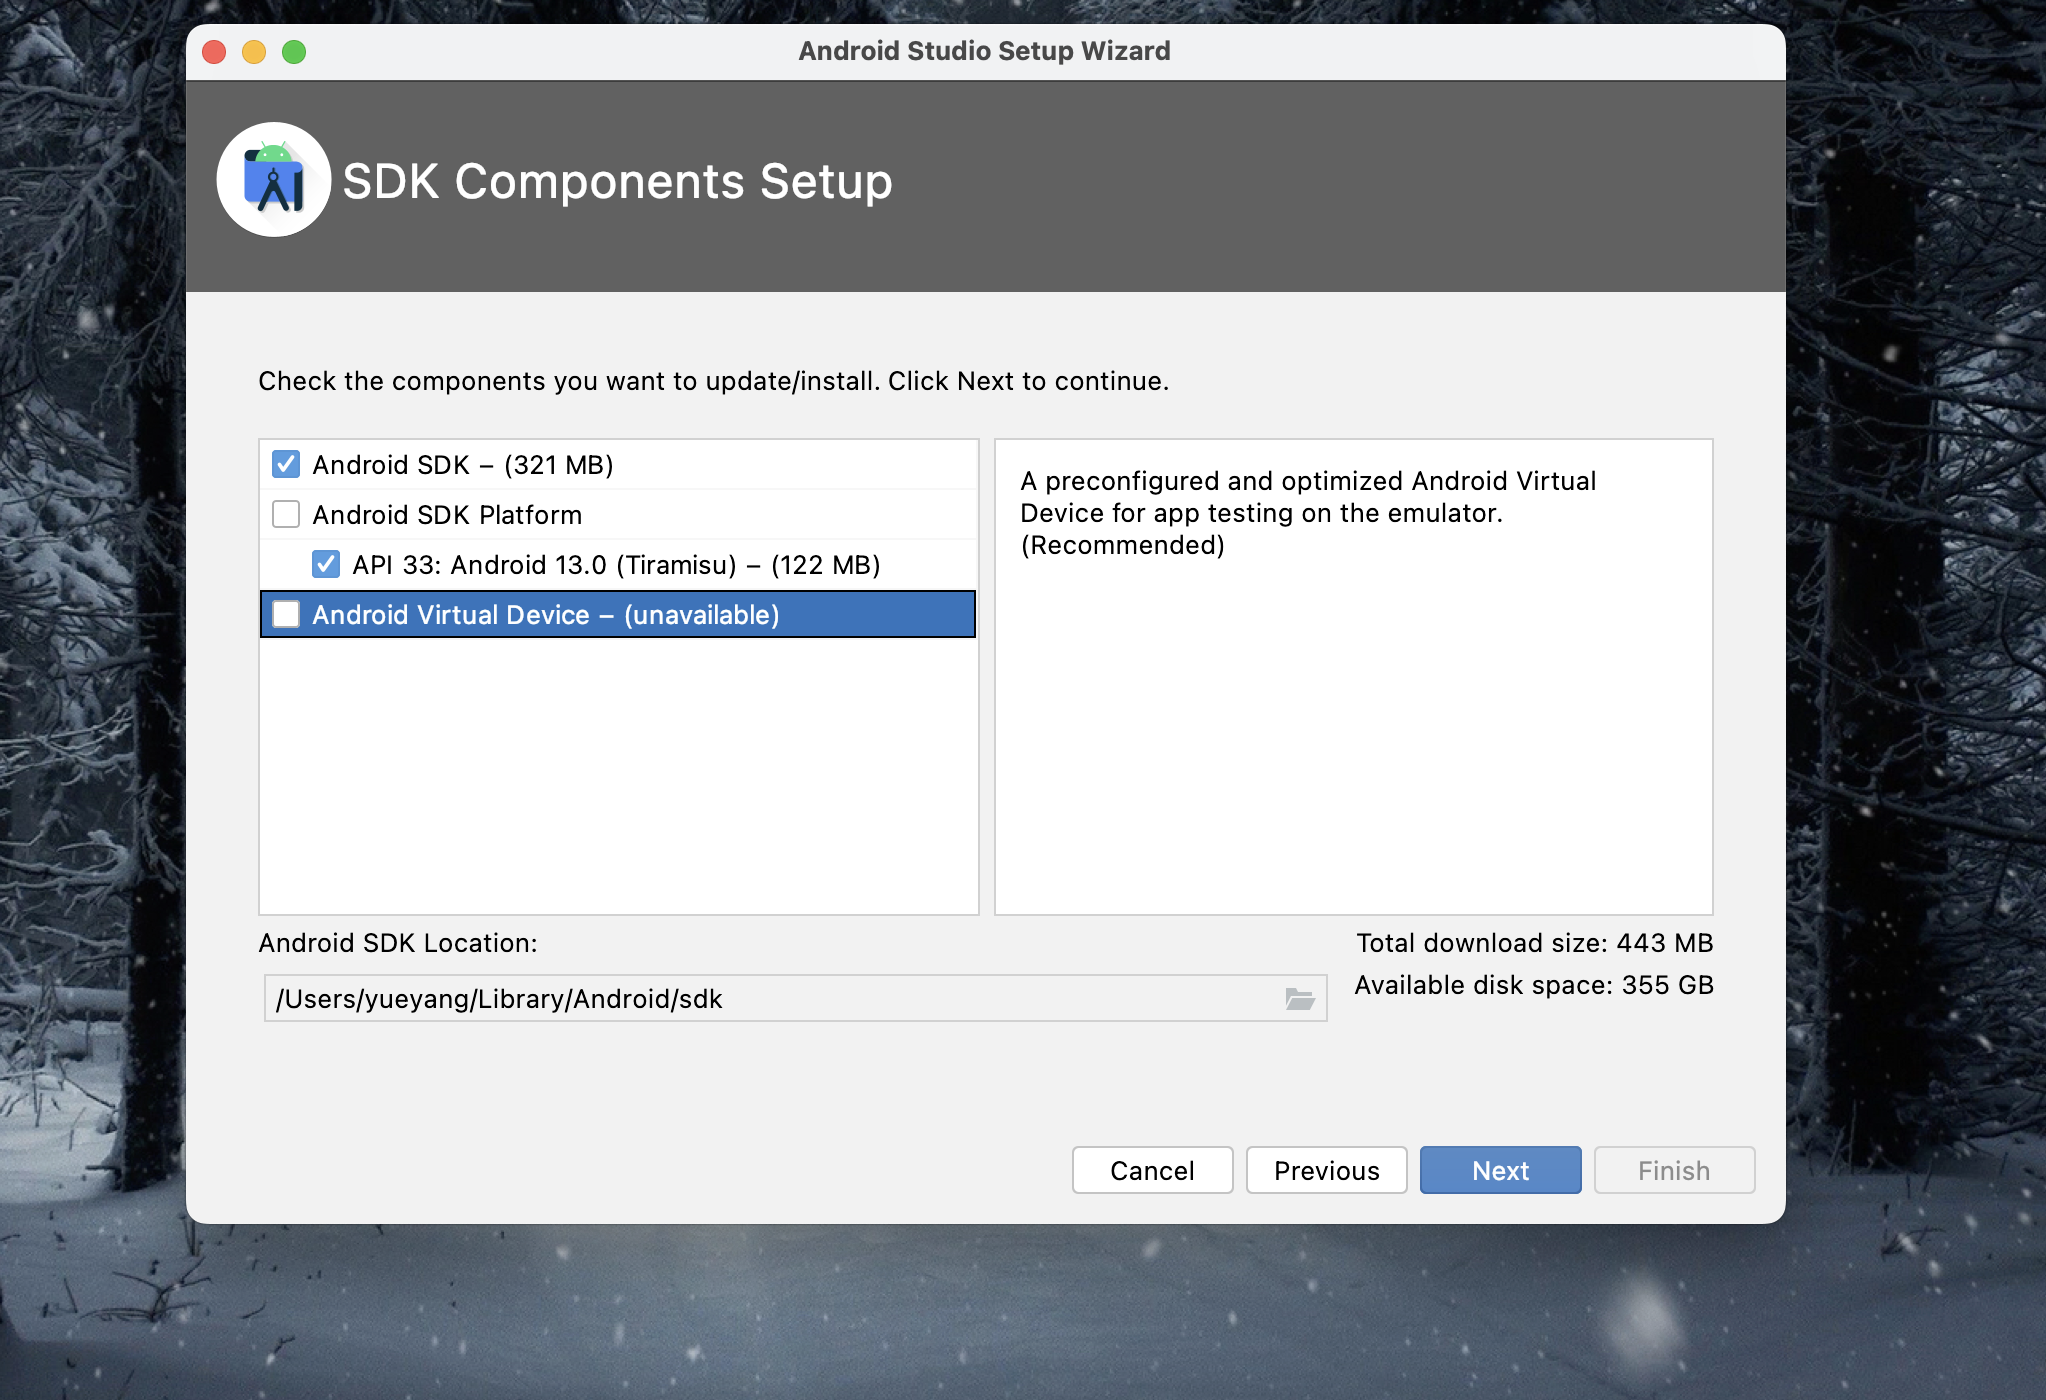Viewport: 2046px width, 1400px height.
Task: Select the Android SDK row label
Action: pos(462,465)
